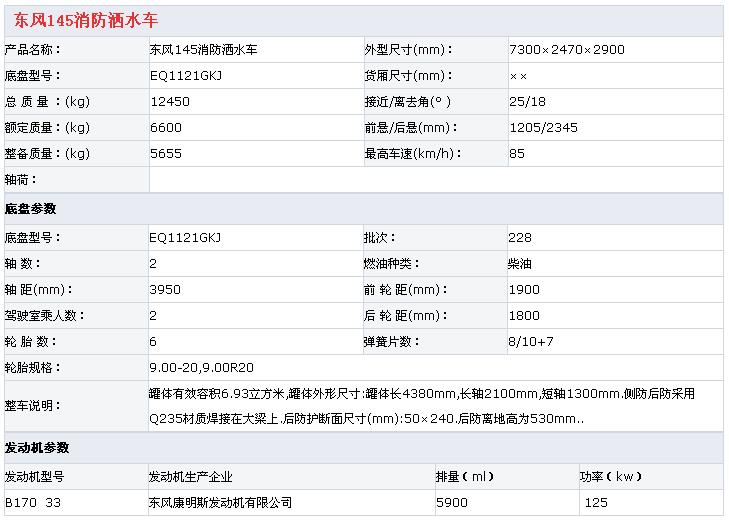Click description line starting 罐体有效容积6.93立方米
The width and height of the screenshot is (729, 521).
click(422, 394)
